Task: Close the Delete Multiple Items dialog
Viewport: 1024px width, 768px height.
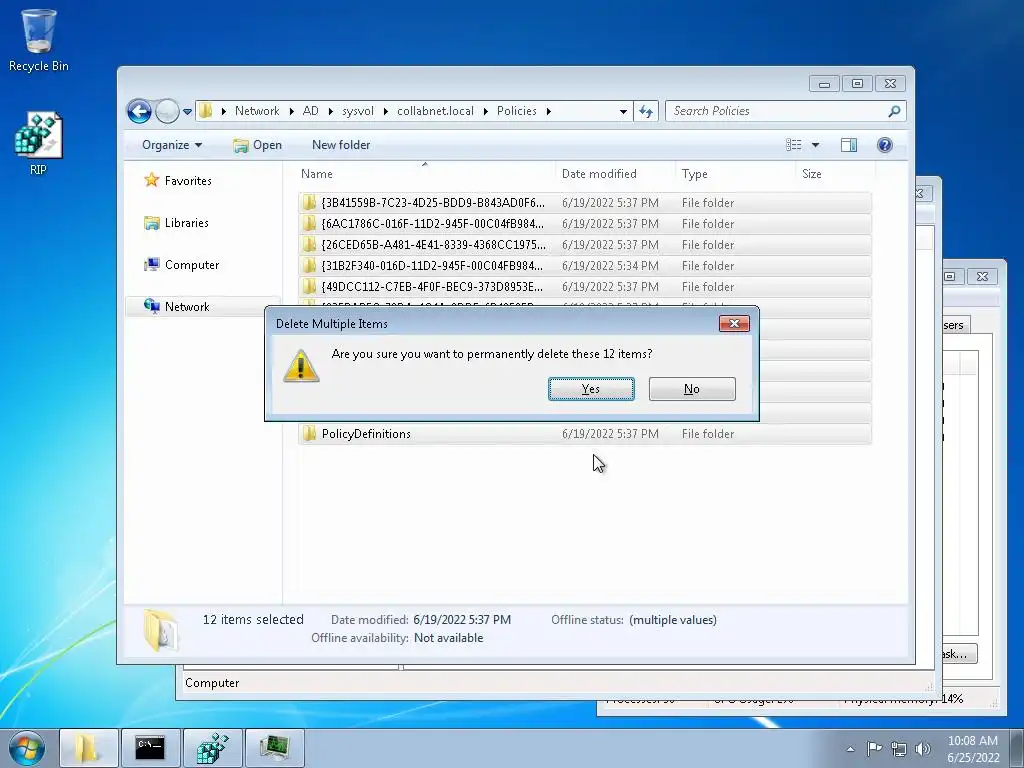Action: pyautogui.click(x=734, y=323)
